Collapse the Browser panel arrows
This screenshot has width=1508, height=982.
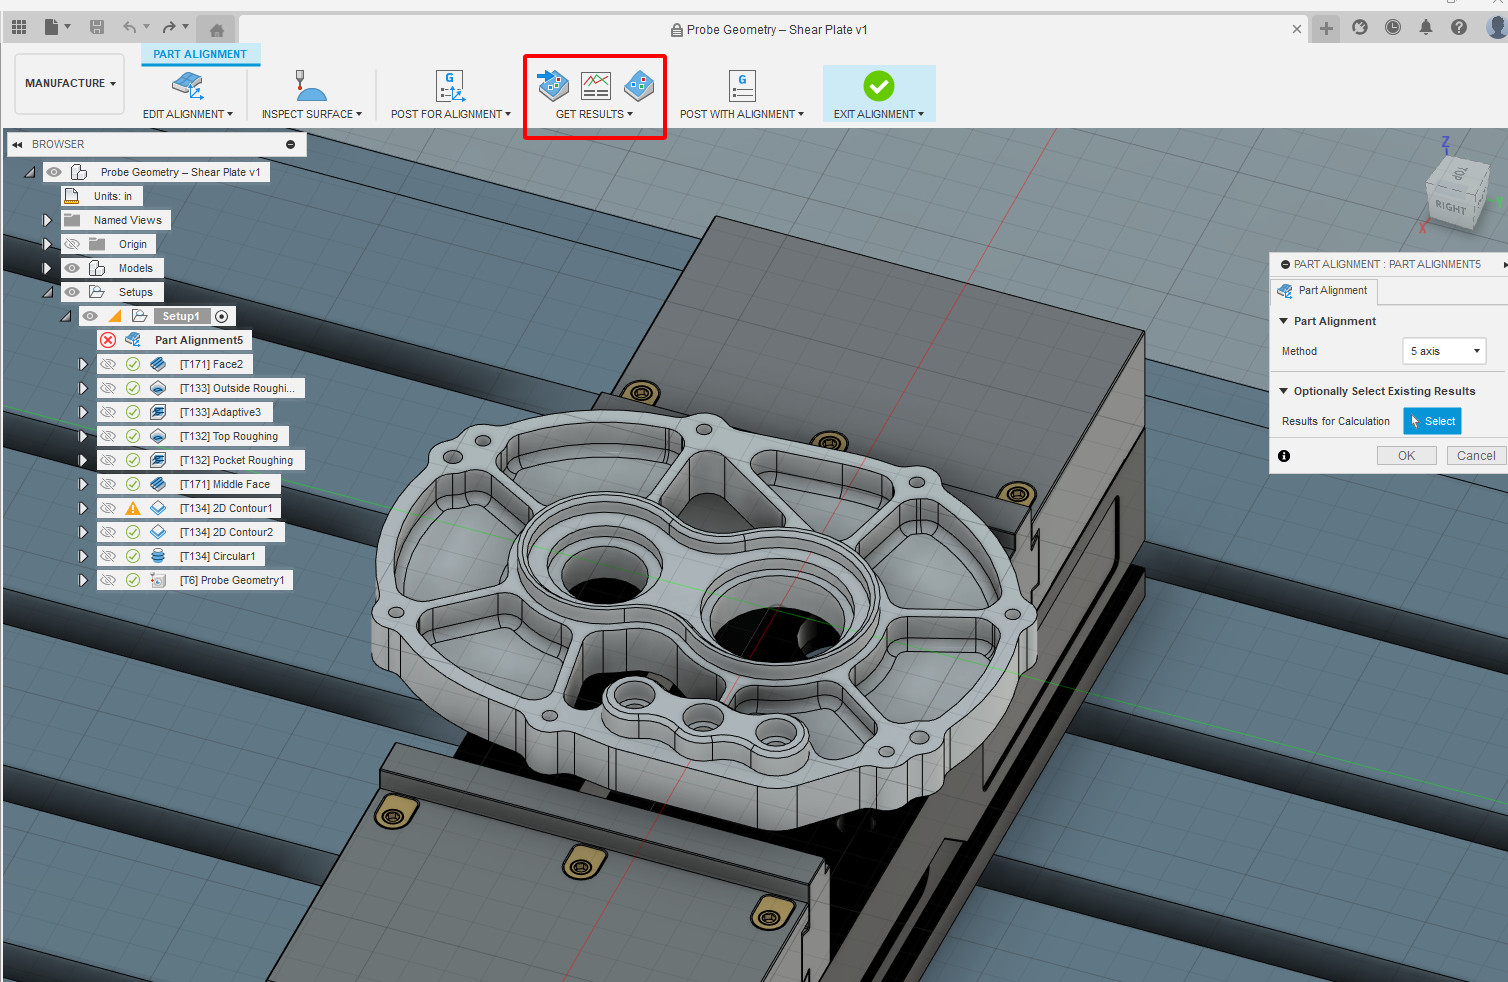coord(17,144)
